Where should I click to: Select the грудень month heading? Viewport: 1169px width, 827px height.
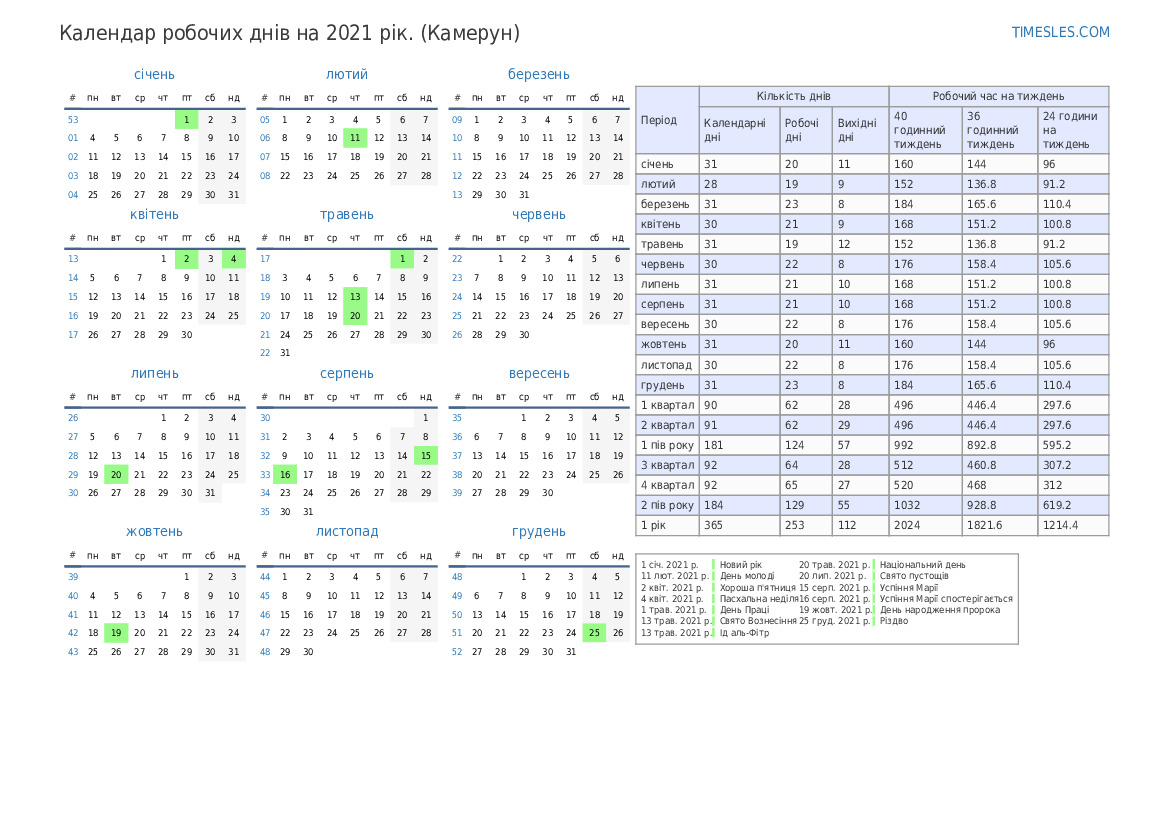click(538, 531)
